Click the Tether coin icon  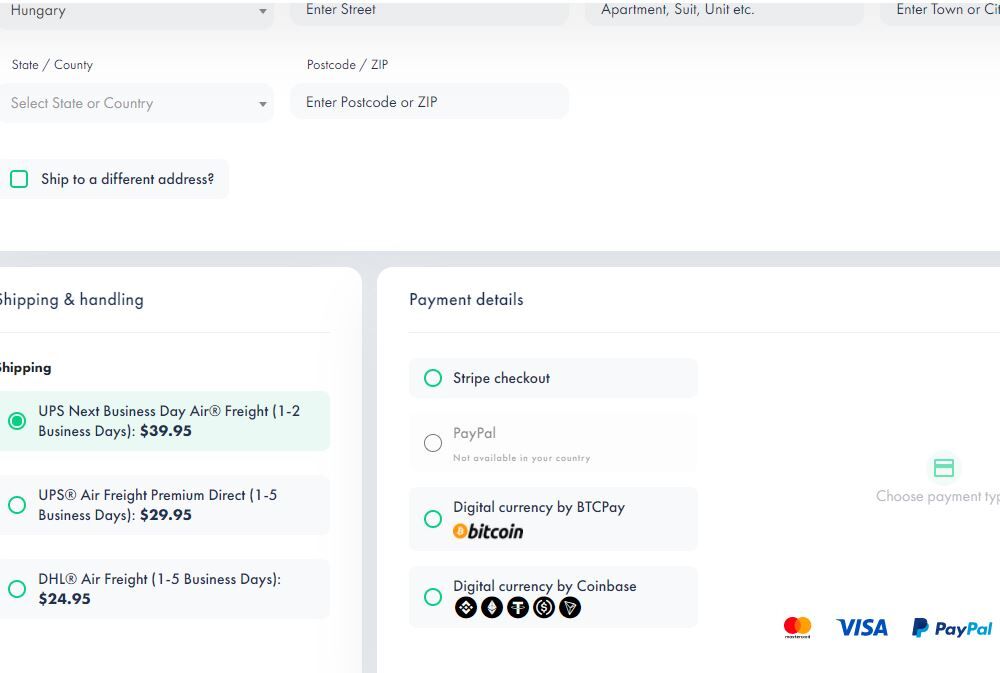(x=518, y=608)
